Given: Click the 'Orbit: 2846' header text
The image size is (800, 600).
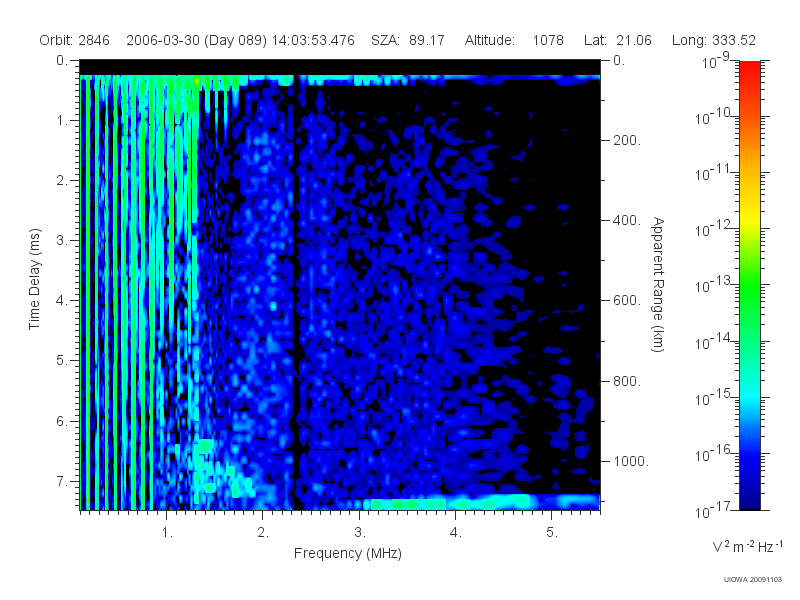Looking at the screenshot, I should pos(74,40).
